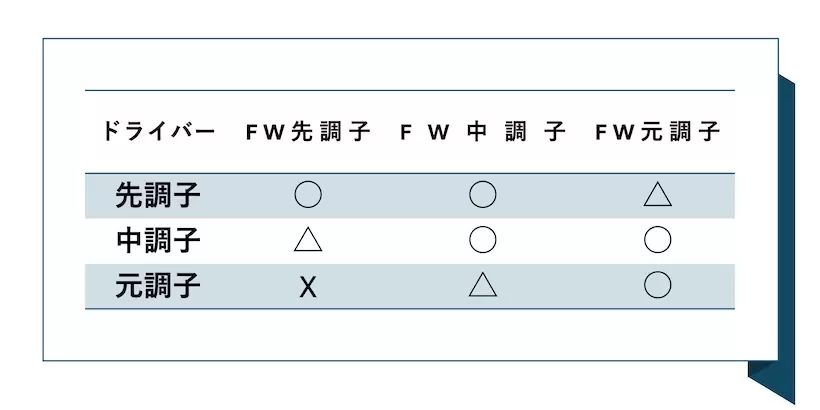Click the 元調子 row label
The width and height of the screenshot is (820, 410).
159,287
